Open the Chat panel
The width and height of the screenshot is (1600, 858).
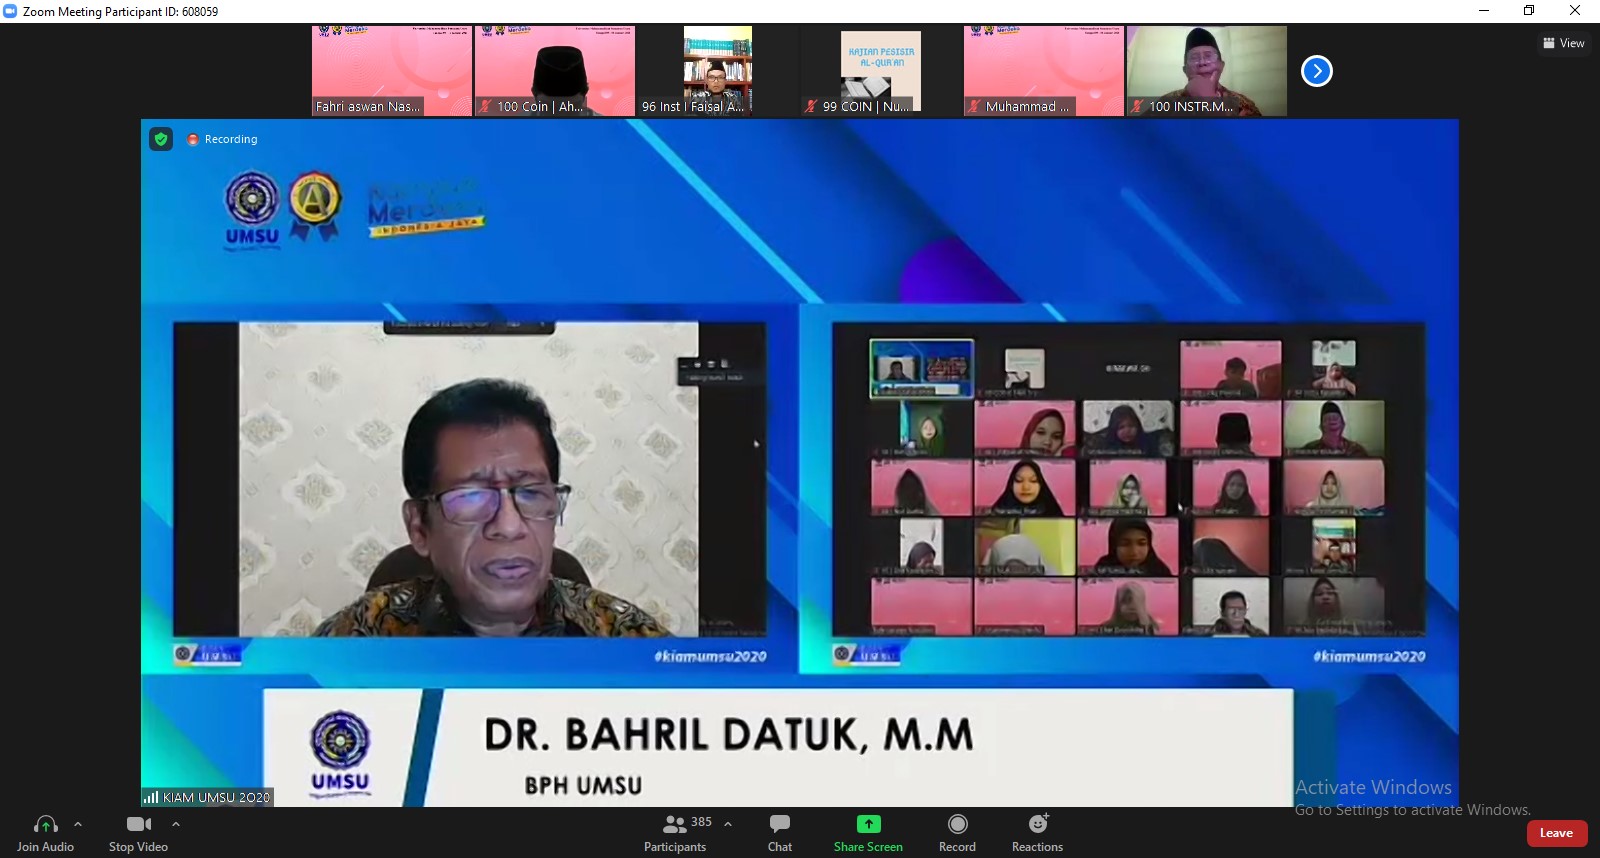pos(780,833)
